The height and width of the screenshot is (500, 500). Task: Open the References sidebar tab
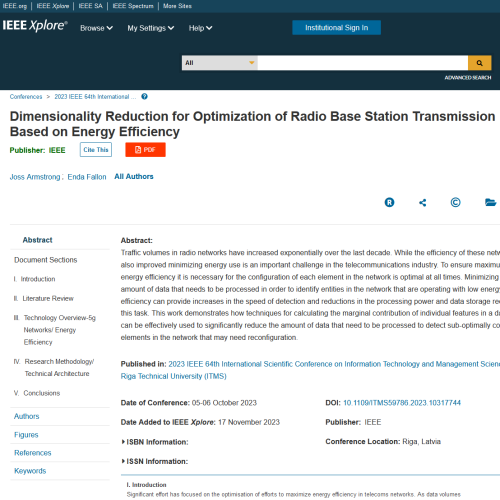[x=33, y=453]
